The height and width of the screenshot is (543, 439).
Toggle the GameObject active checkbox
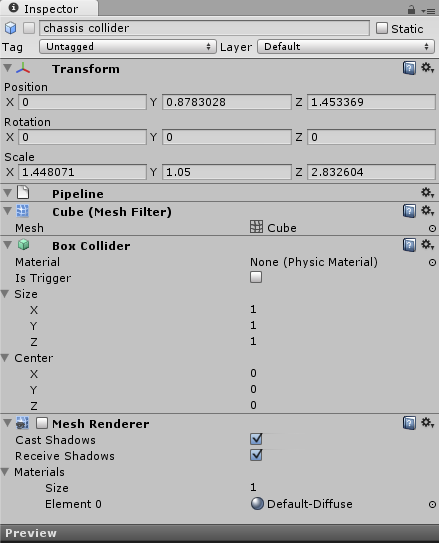point(29,28)
